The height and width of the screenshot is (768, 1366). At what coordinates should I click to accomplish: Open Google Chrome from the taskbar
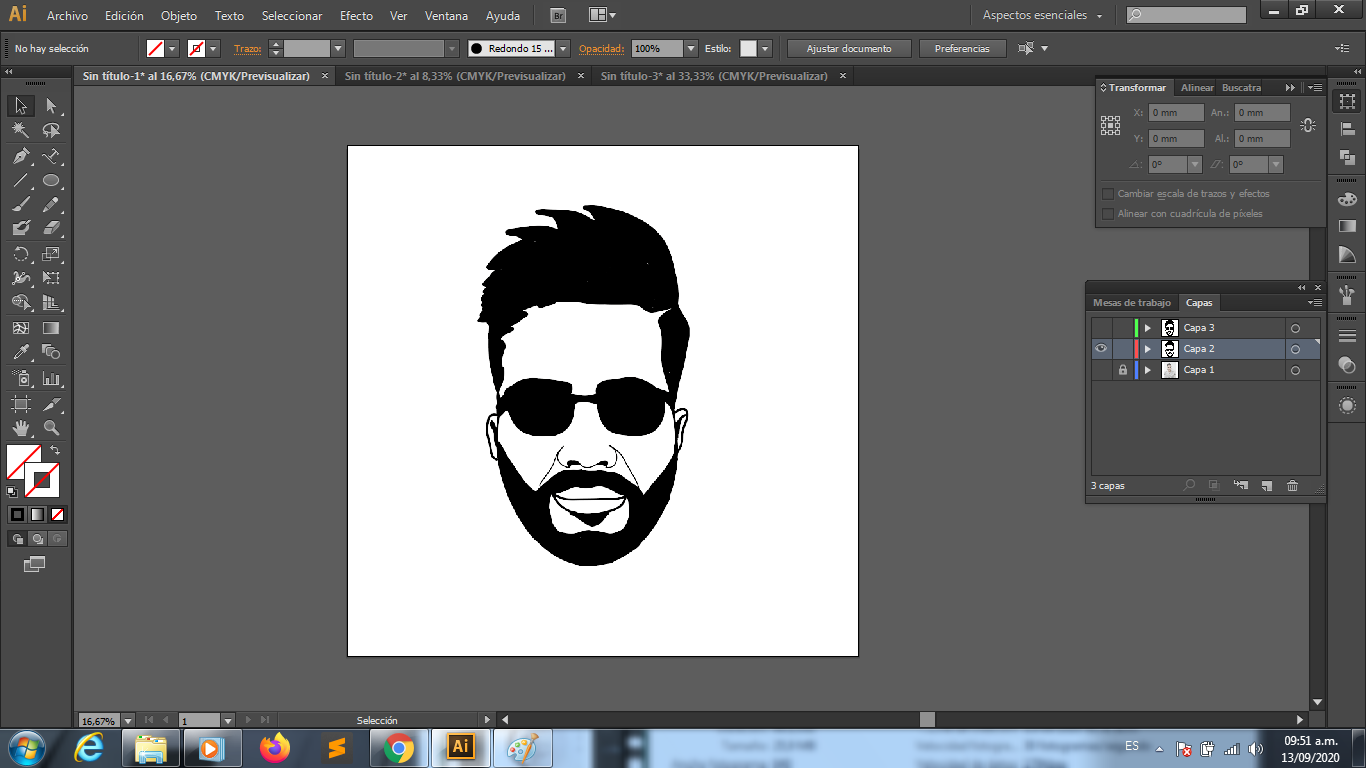click(x=398, y=748)
